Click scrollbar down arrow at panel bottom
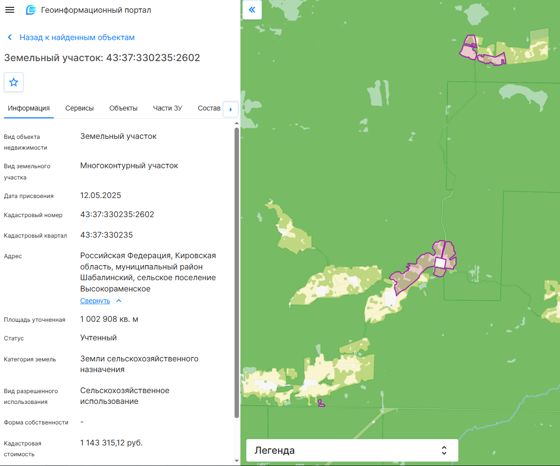Viewport: 560px width, 466px height. coord(236,461)
